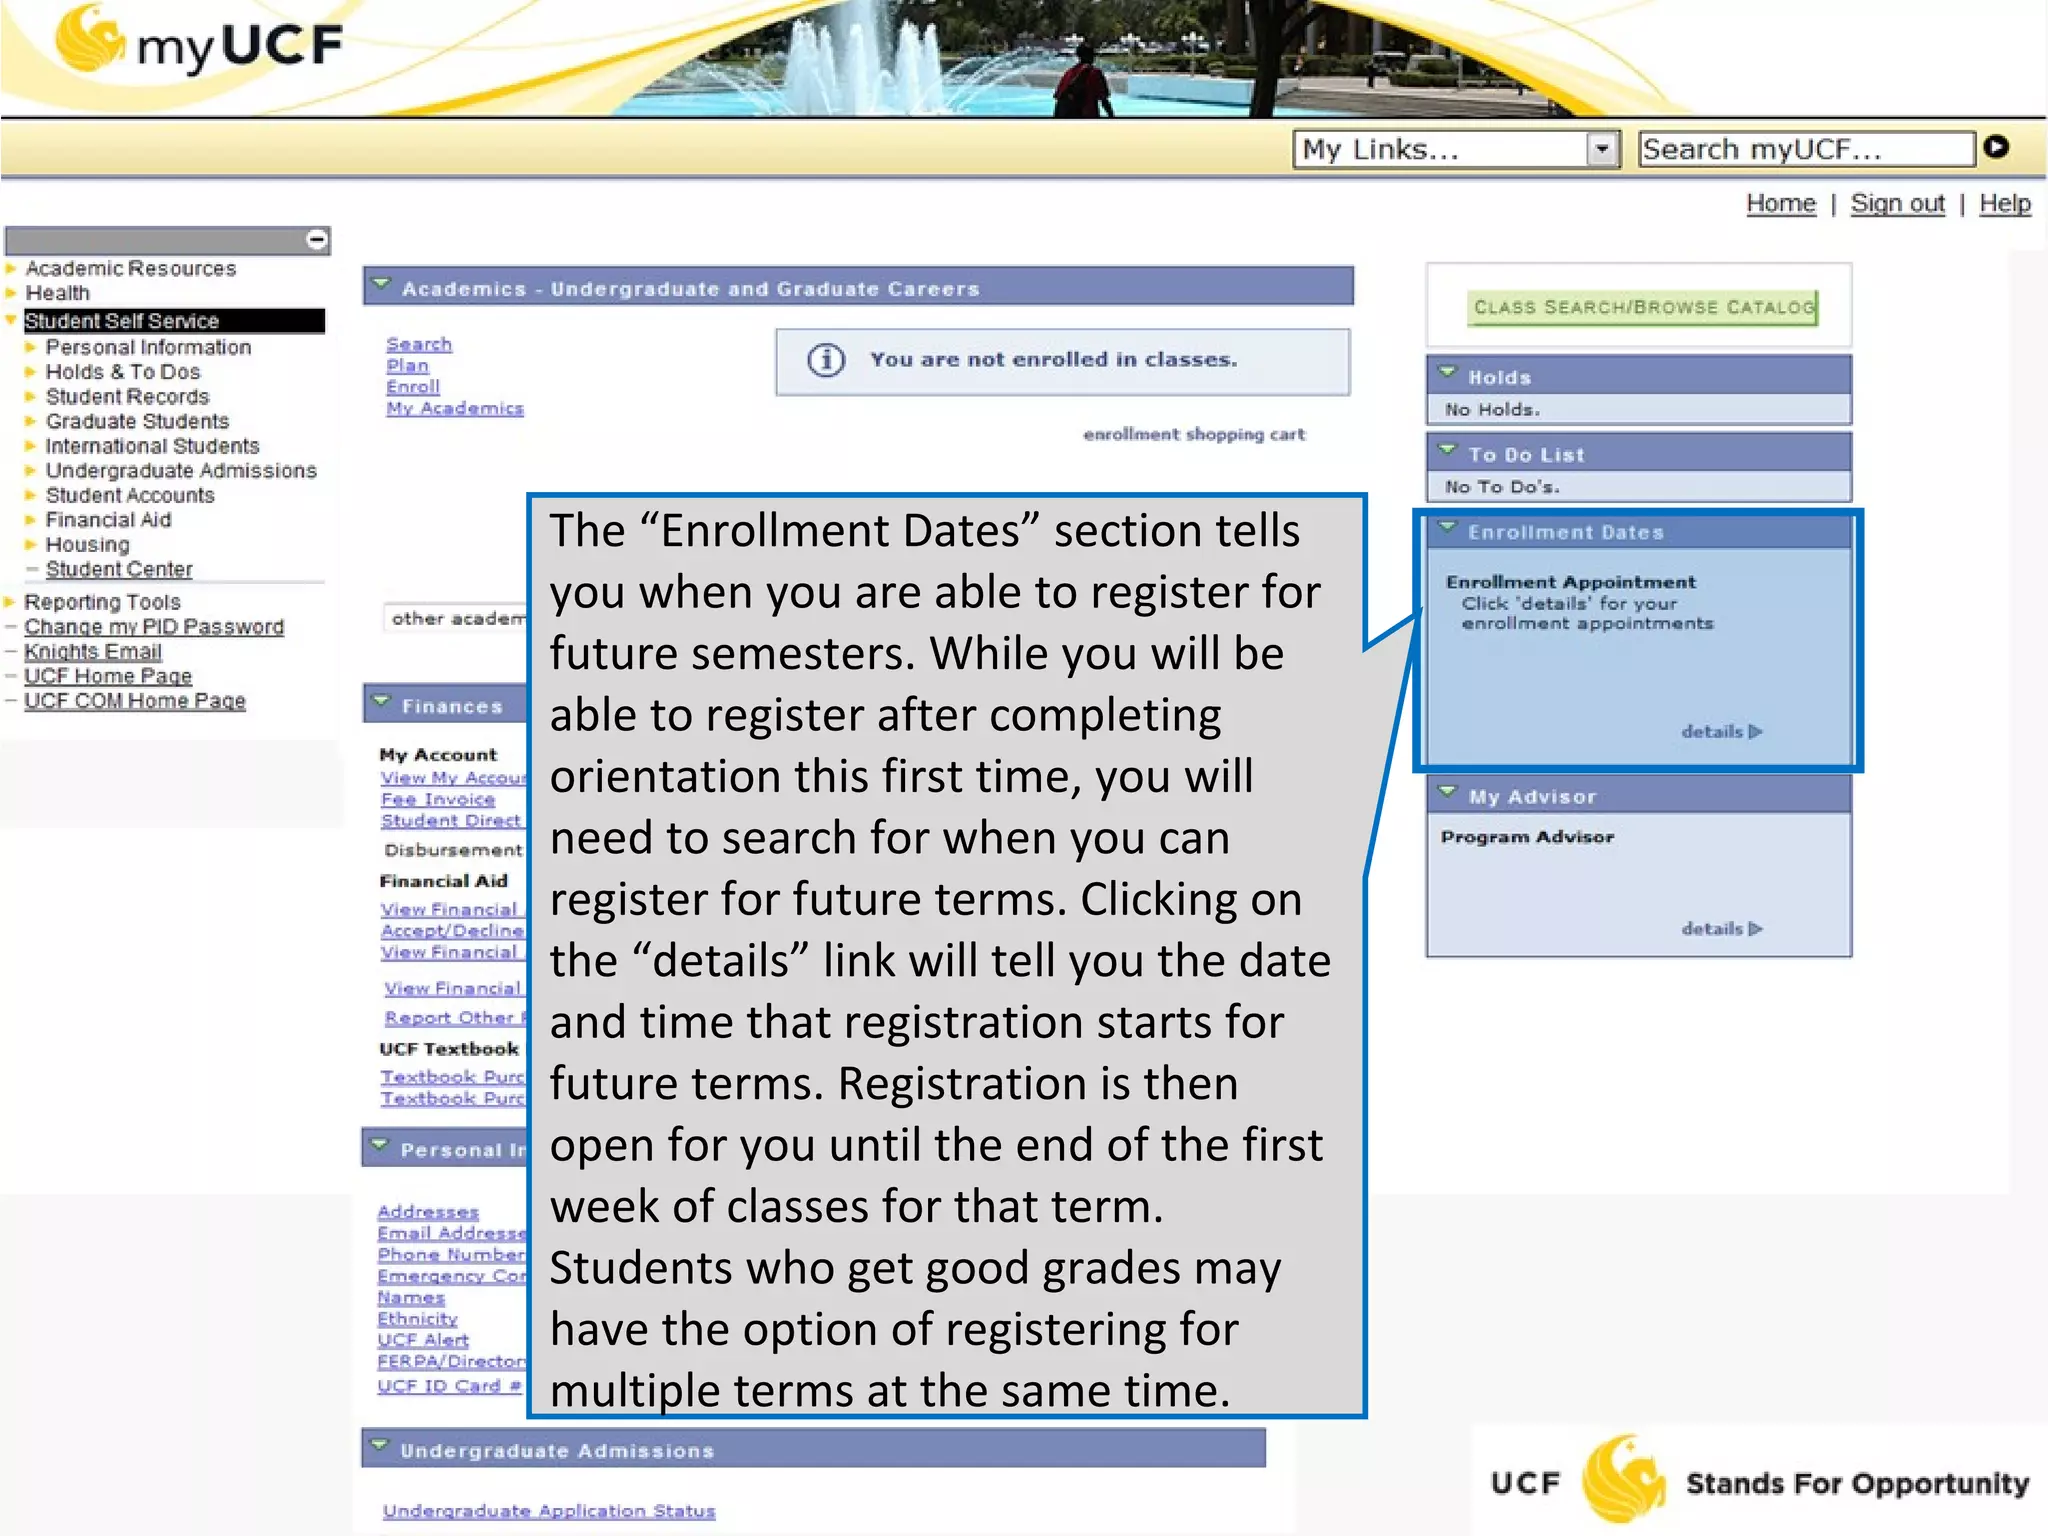Open the other academic dropdown
The height and width of the screenshot is (1536, 2048).
tap(455, 619)
